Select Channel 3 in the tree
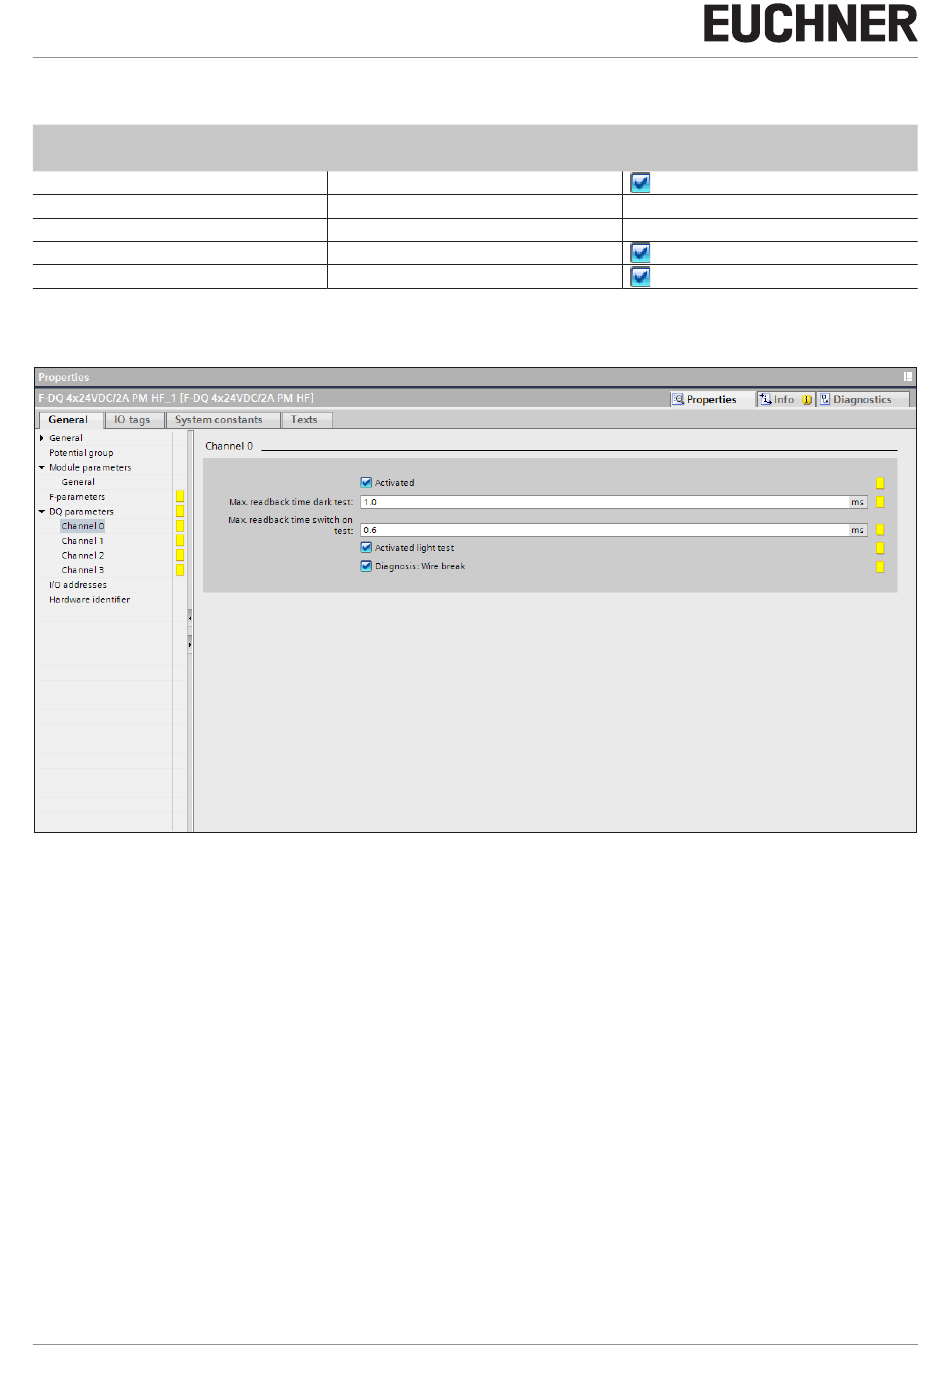Viewport: 950px width, 1378px height. tap(82, 570)
